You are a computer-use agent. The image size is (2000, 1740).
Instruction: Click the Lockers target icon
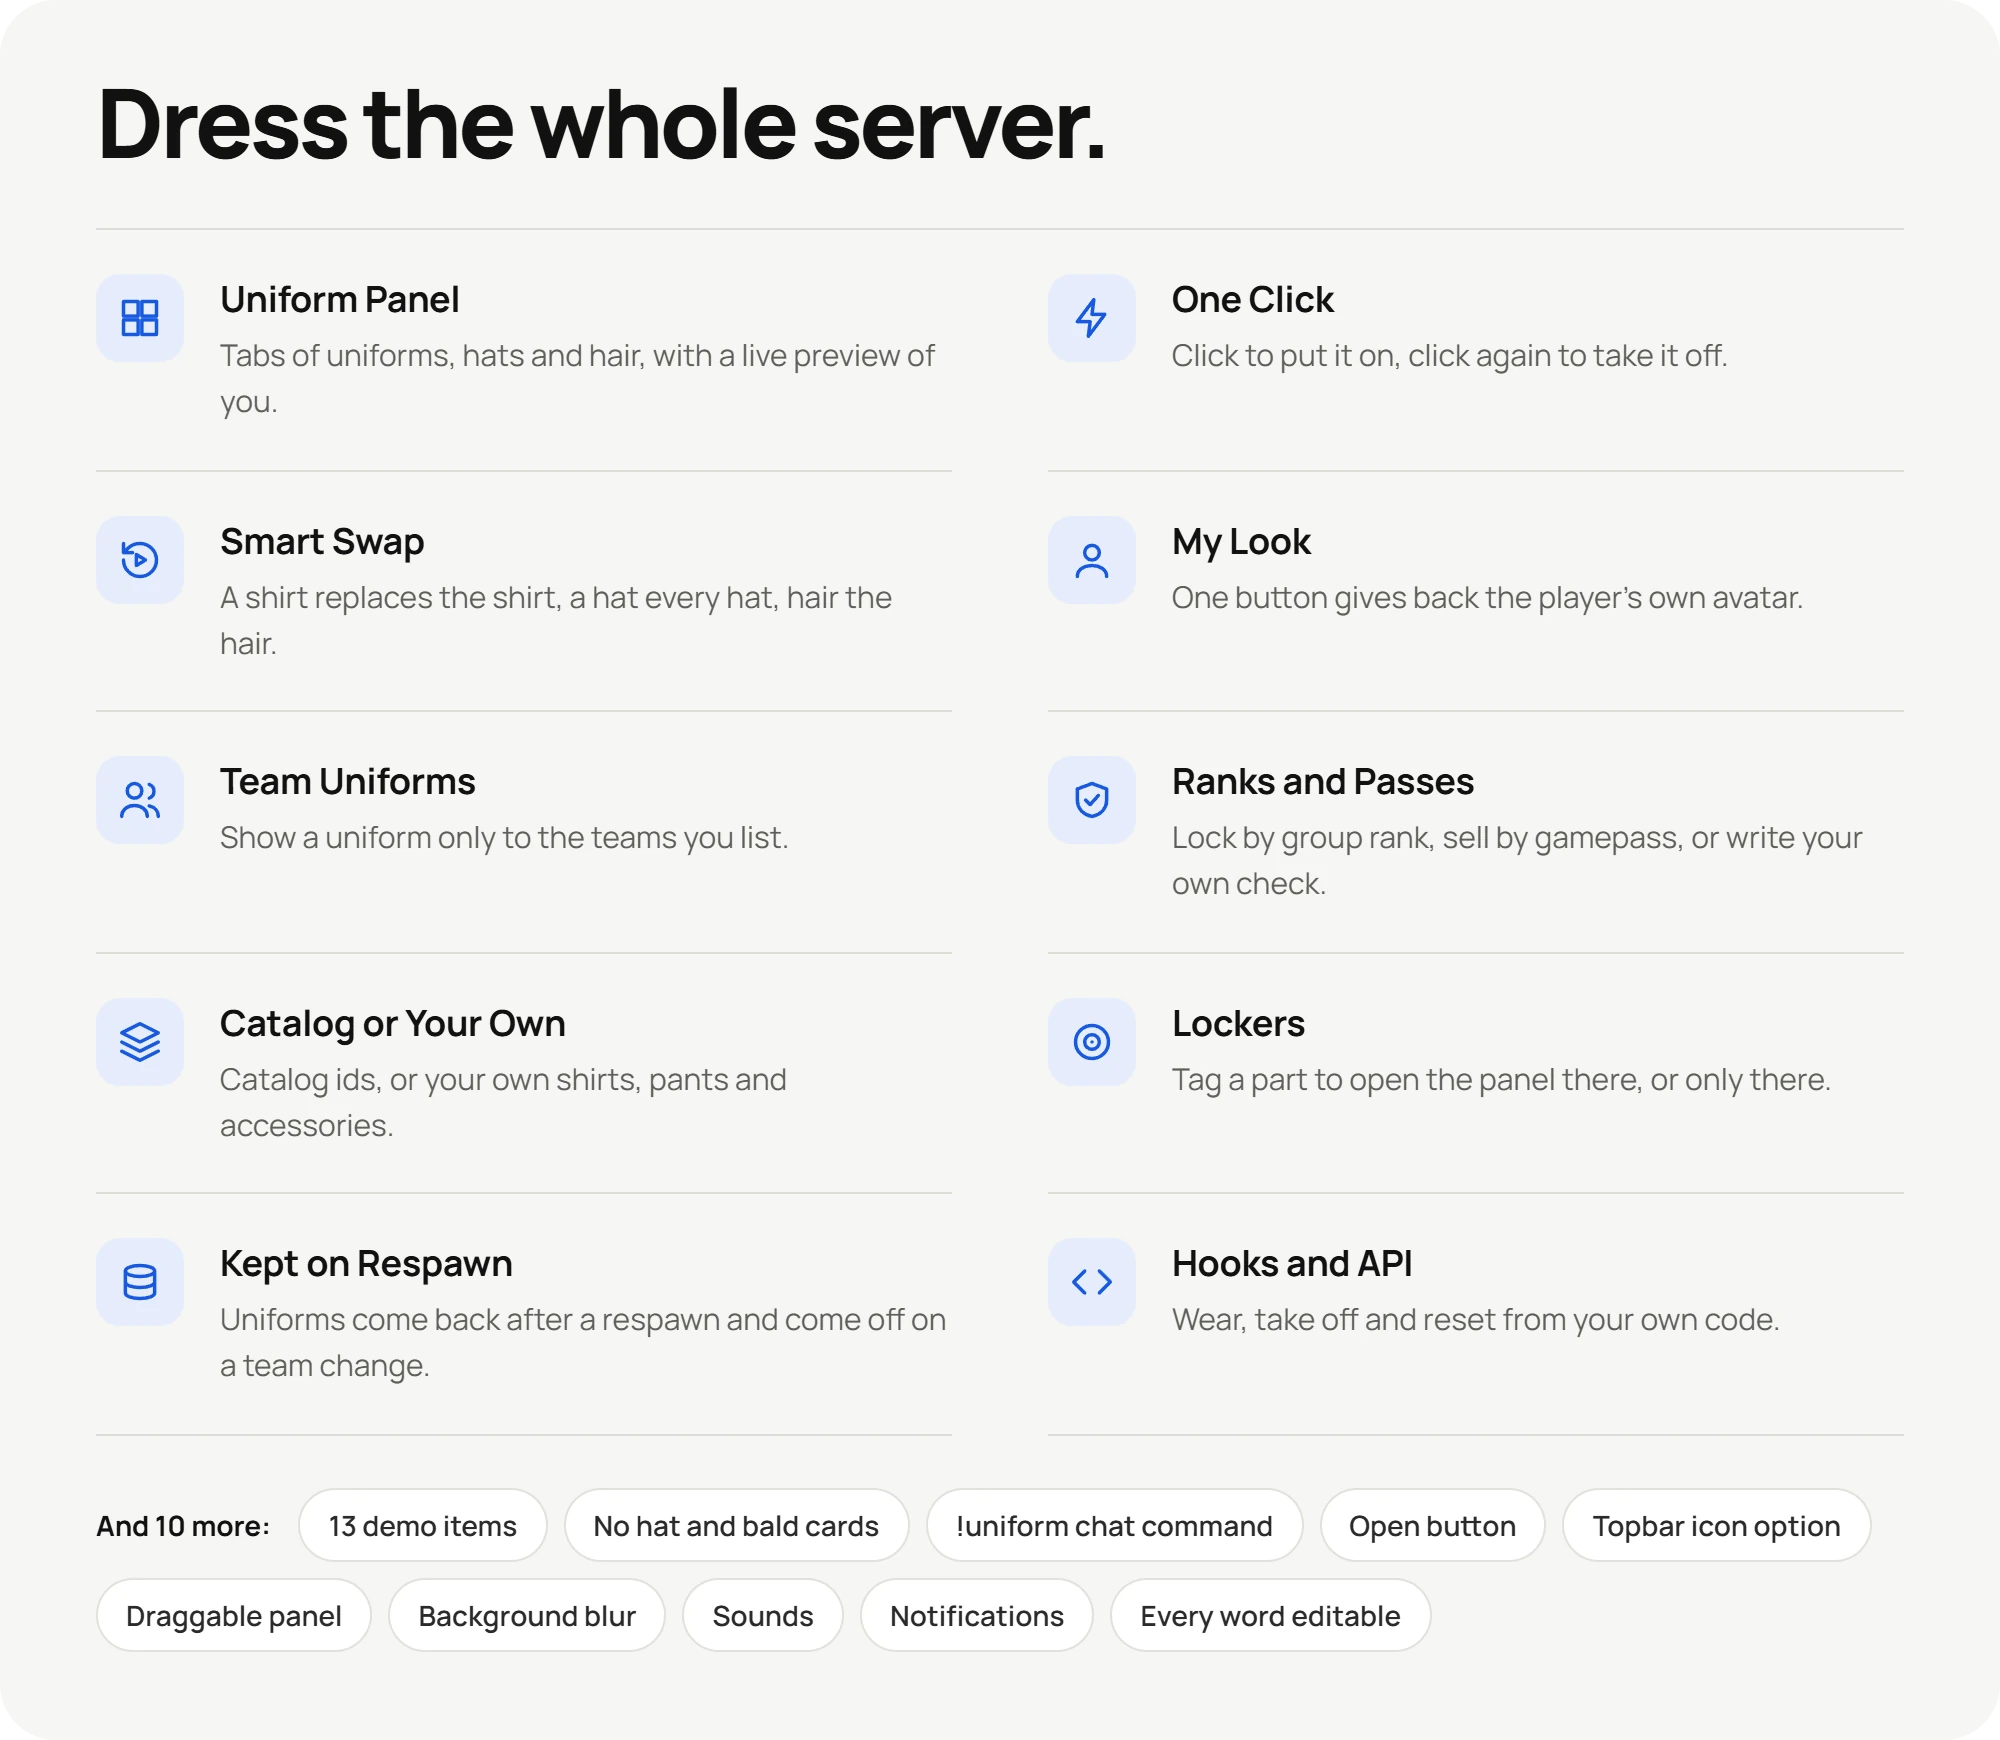1092,1042
